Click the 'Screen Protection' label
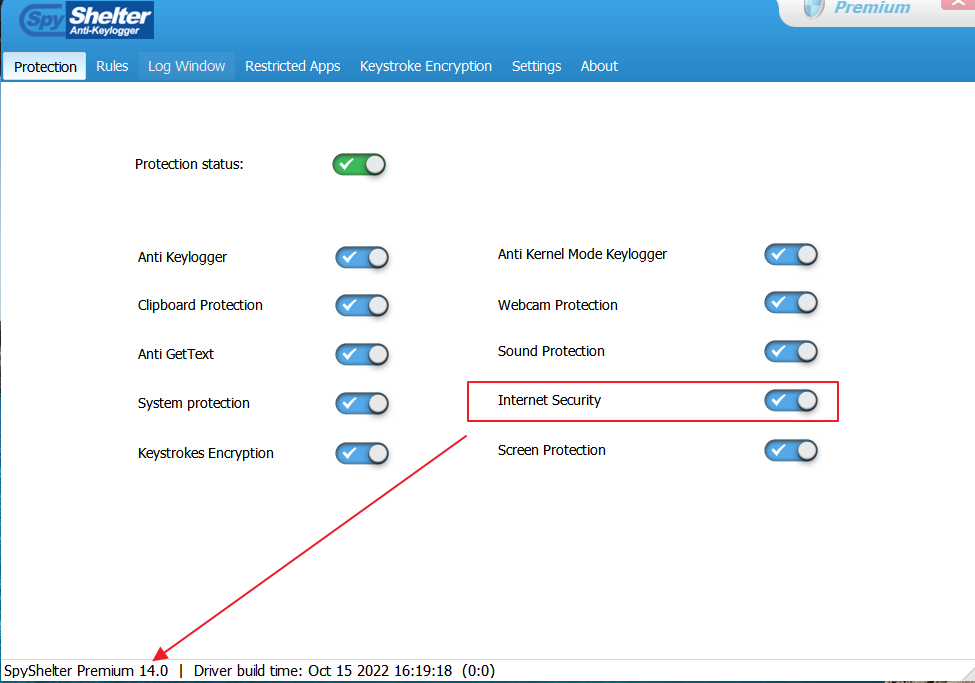This screenshot has height=683, width=975. (x=552, y=450)
